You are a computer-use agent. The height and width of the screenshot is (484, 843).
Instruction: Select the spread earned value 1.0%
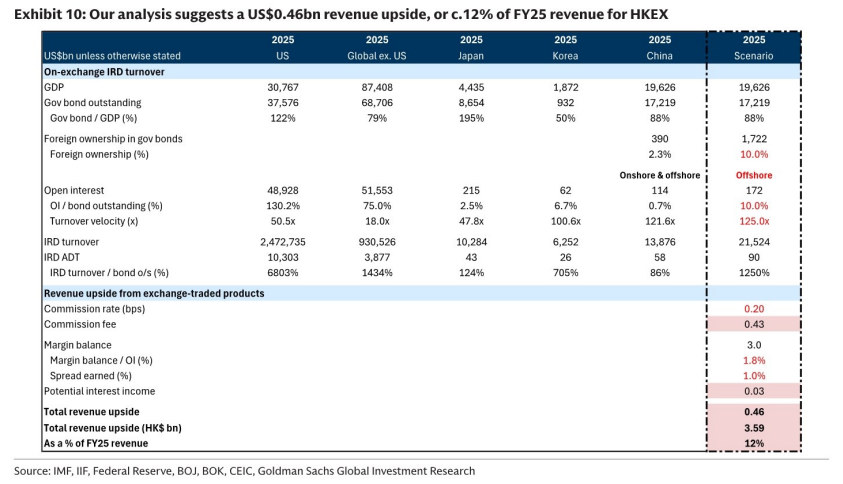(x=754, y=376)
